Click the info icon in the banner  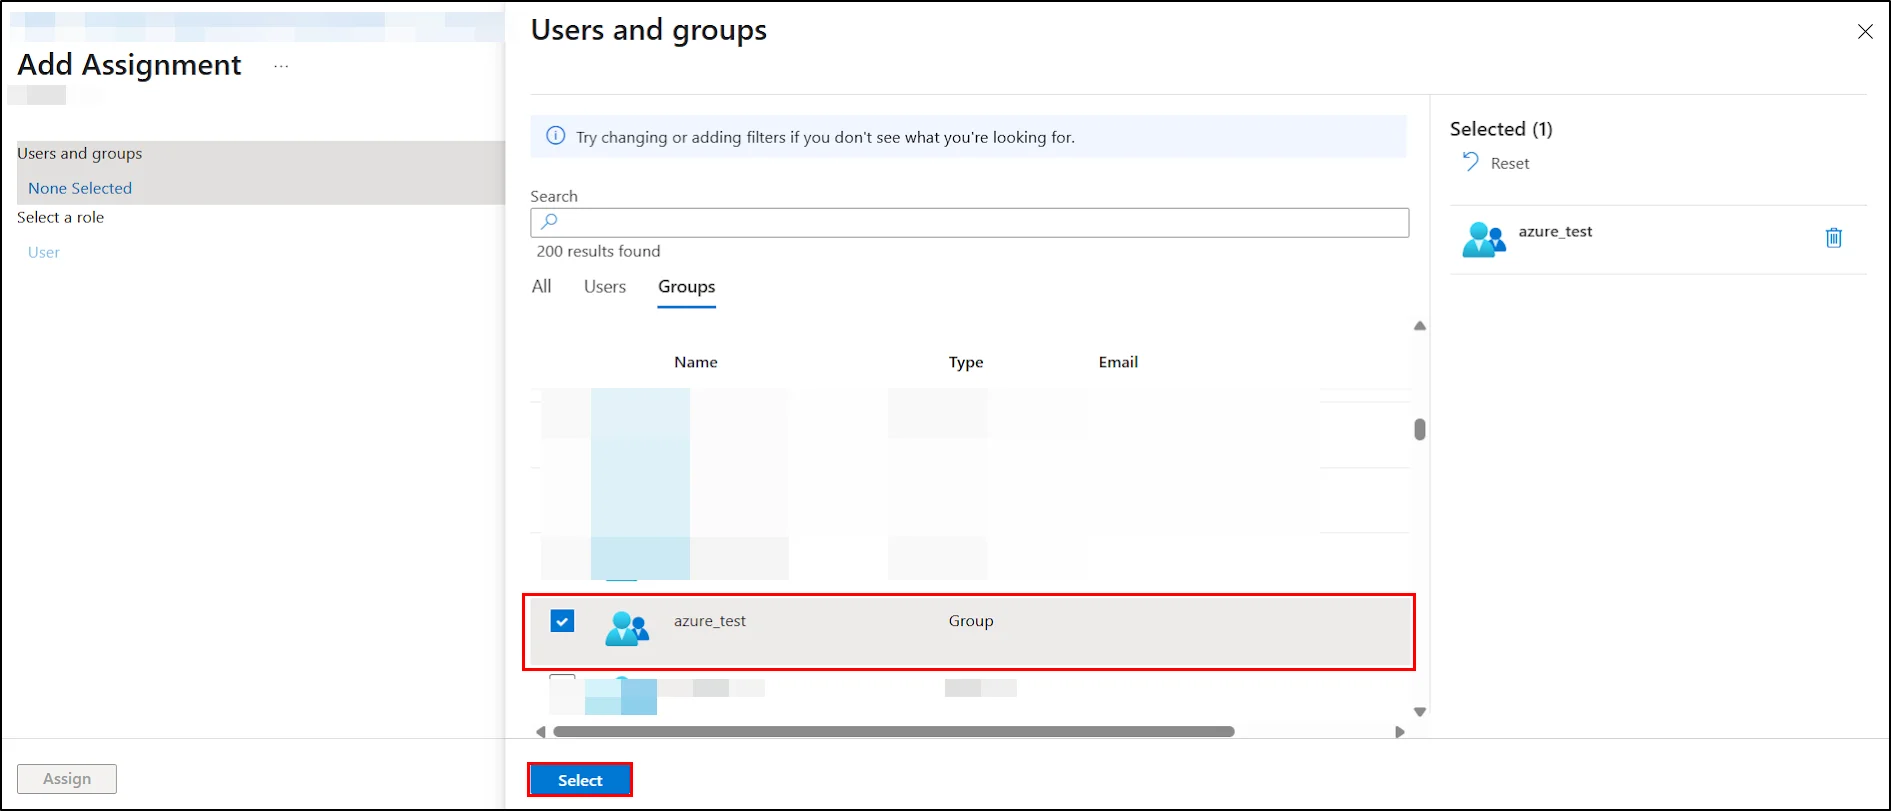[x=555, y=136]
